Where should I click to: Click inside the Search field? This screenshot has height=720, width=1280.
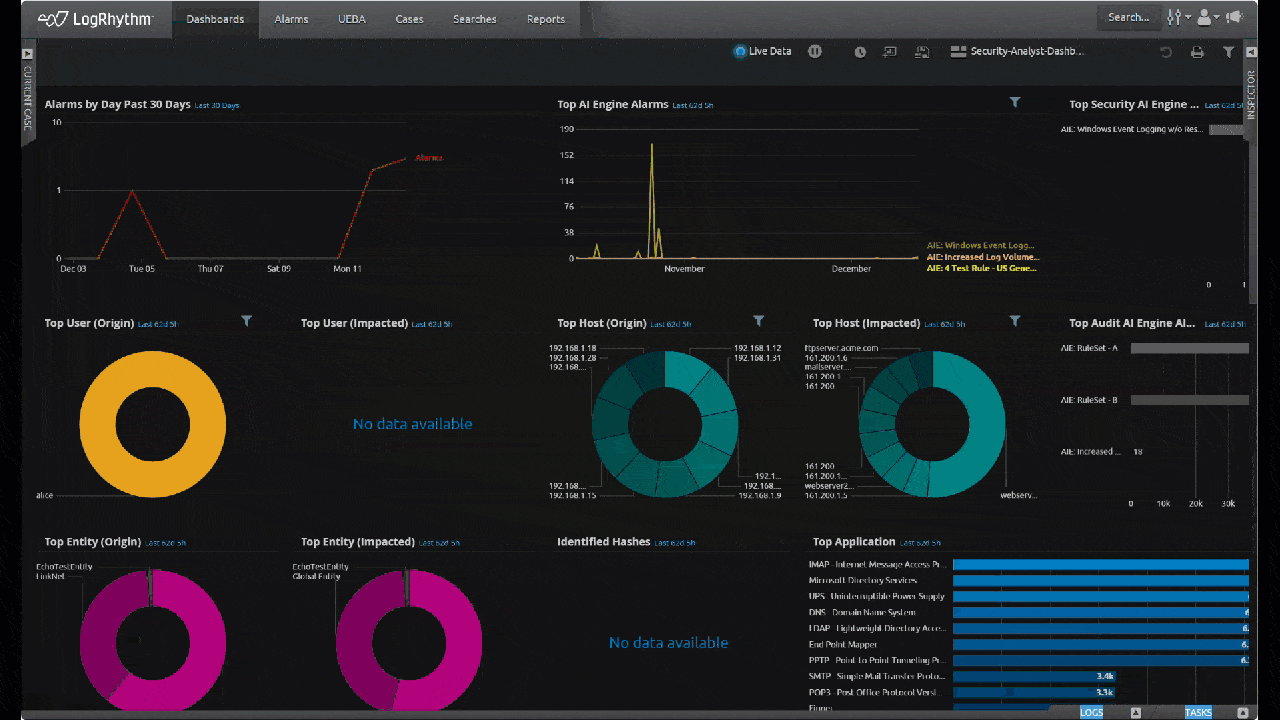[1128, 16]
